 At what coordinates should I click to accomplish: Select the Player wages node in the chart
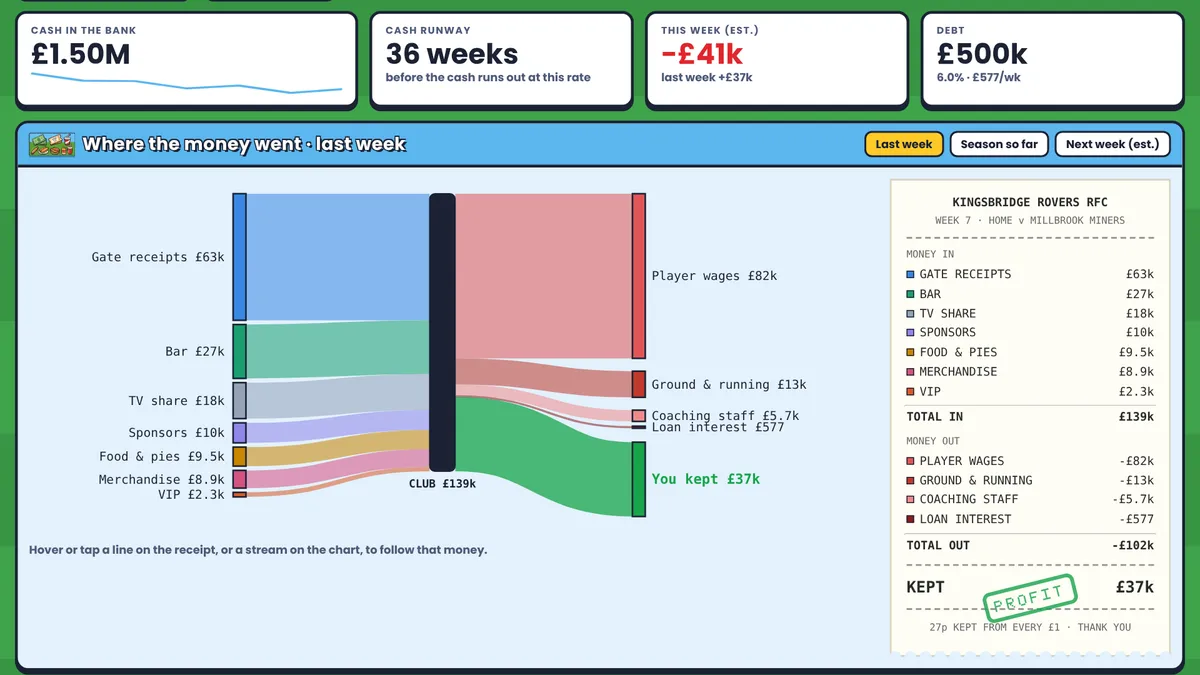pos(638,276)
